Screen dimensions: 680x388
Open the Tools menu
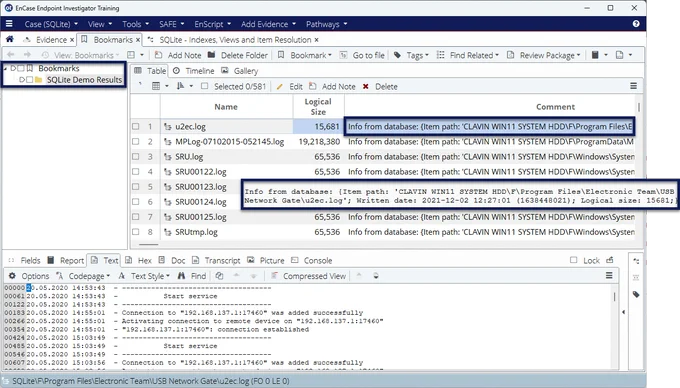point(135,24)
